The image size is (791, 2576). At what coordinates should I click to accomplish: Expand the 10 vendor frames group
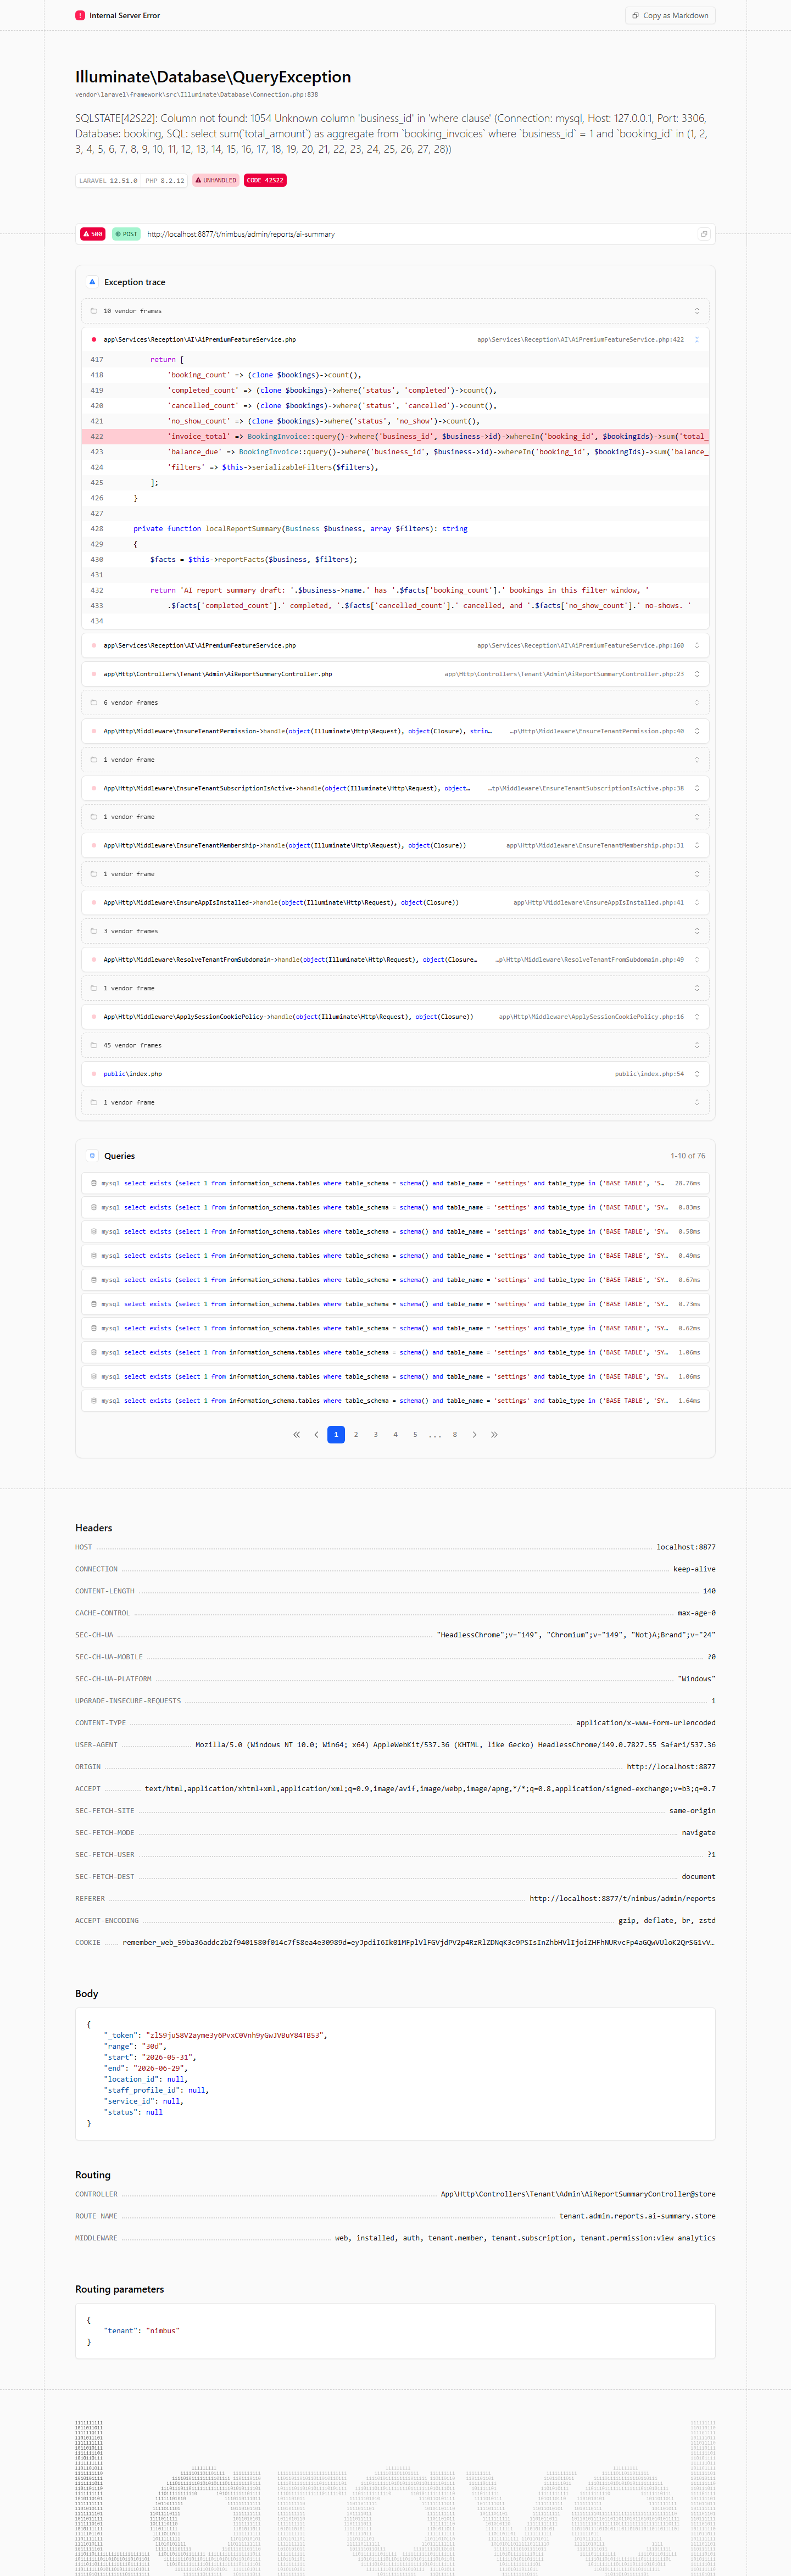[697, 311]
